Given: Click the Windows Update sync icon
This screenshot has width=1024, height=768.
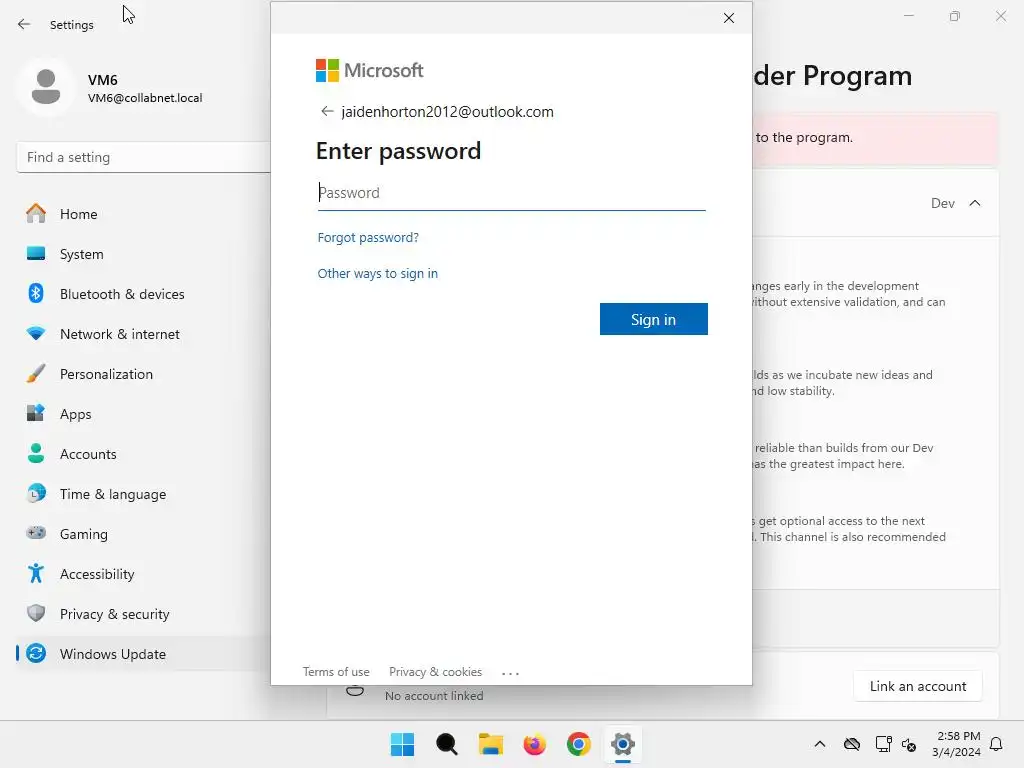Looking at the screenshot, I should click(36, 653).
